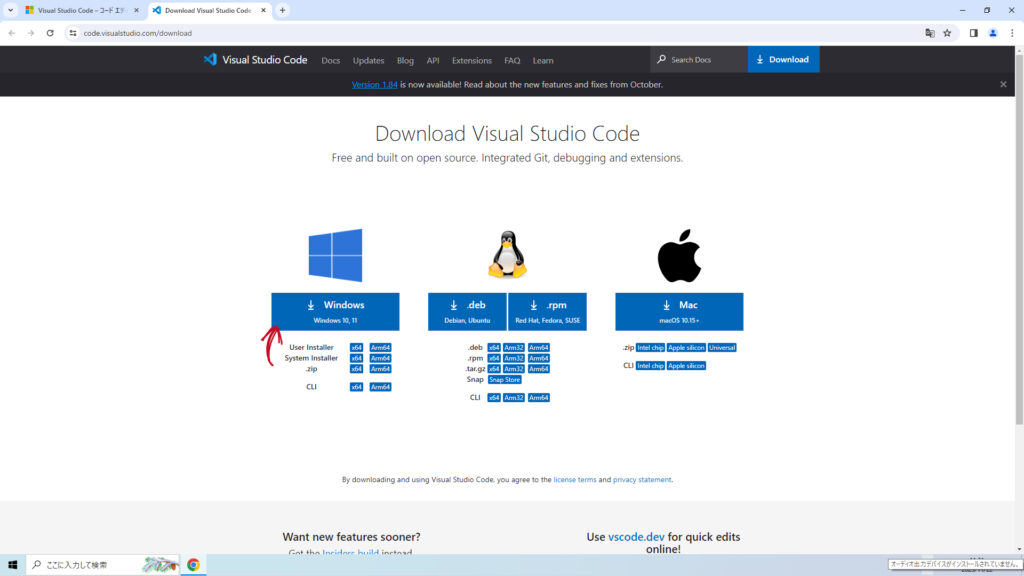Click the taskbar search box

pyautogui.click(x=103, y=565)
